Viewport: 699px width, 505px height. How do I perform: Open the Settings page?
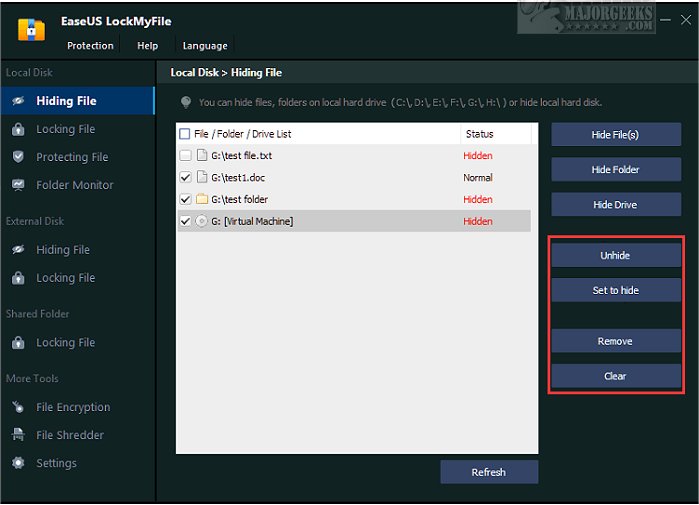[78, 463]
